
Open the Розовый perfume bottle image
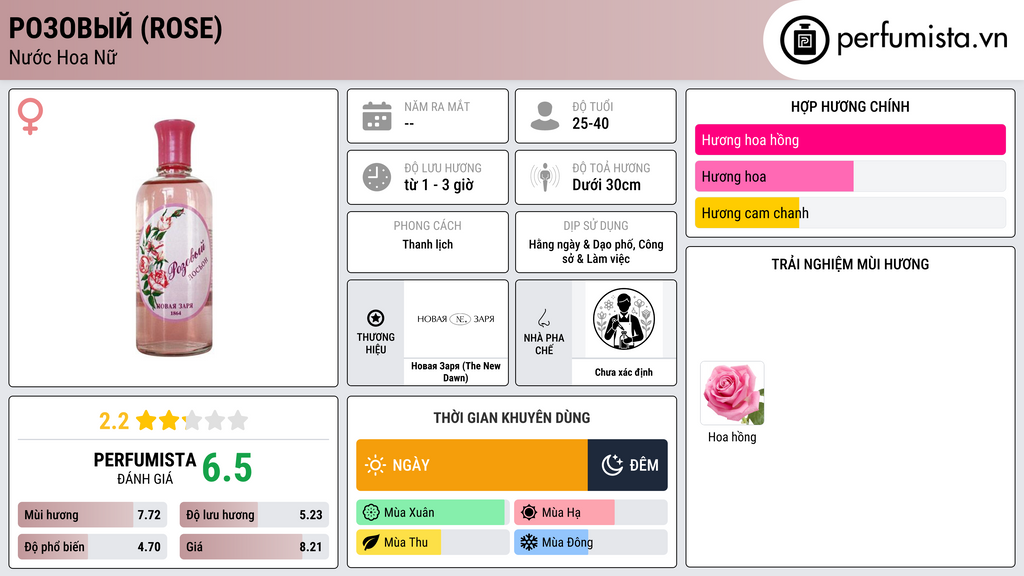pos(174,238)
